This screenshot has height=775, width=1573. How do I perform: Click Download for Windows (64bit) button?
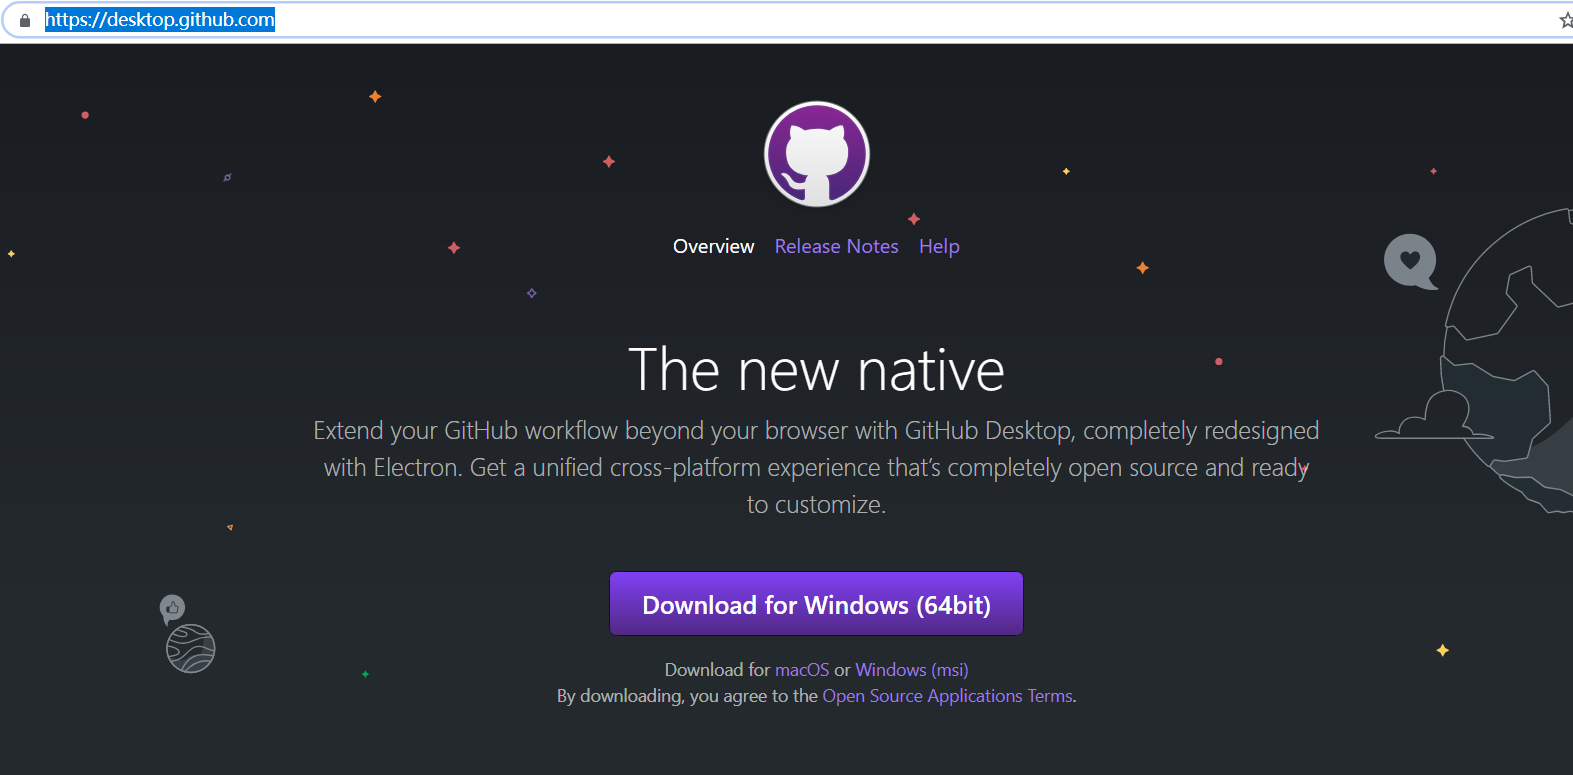pos(816,604)
